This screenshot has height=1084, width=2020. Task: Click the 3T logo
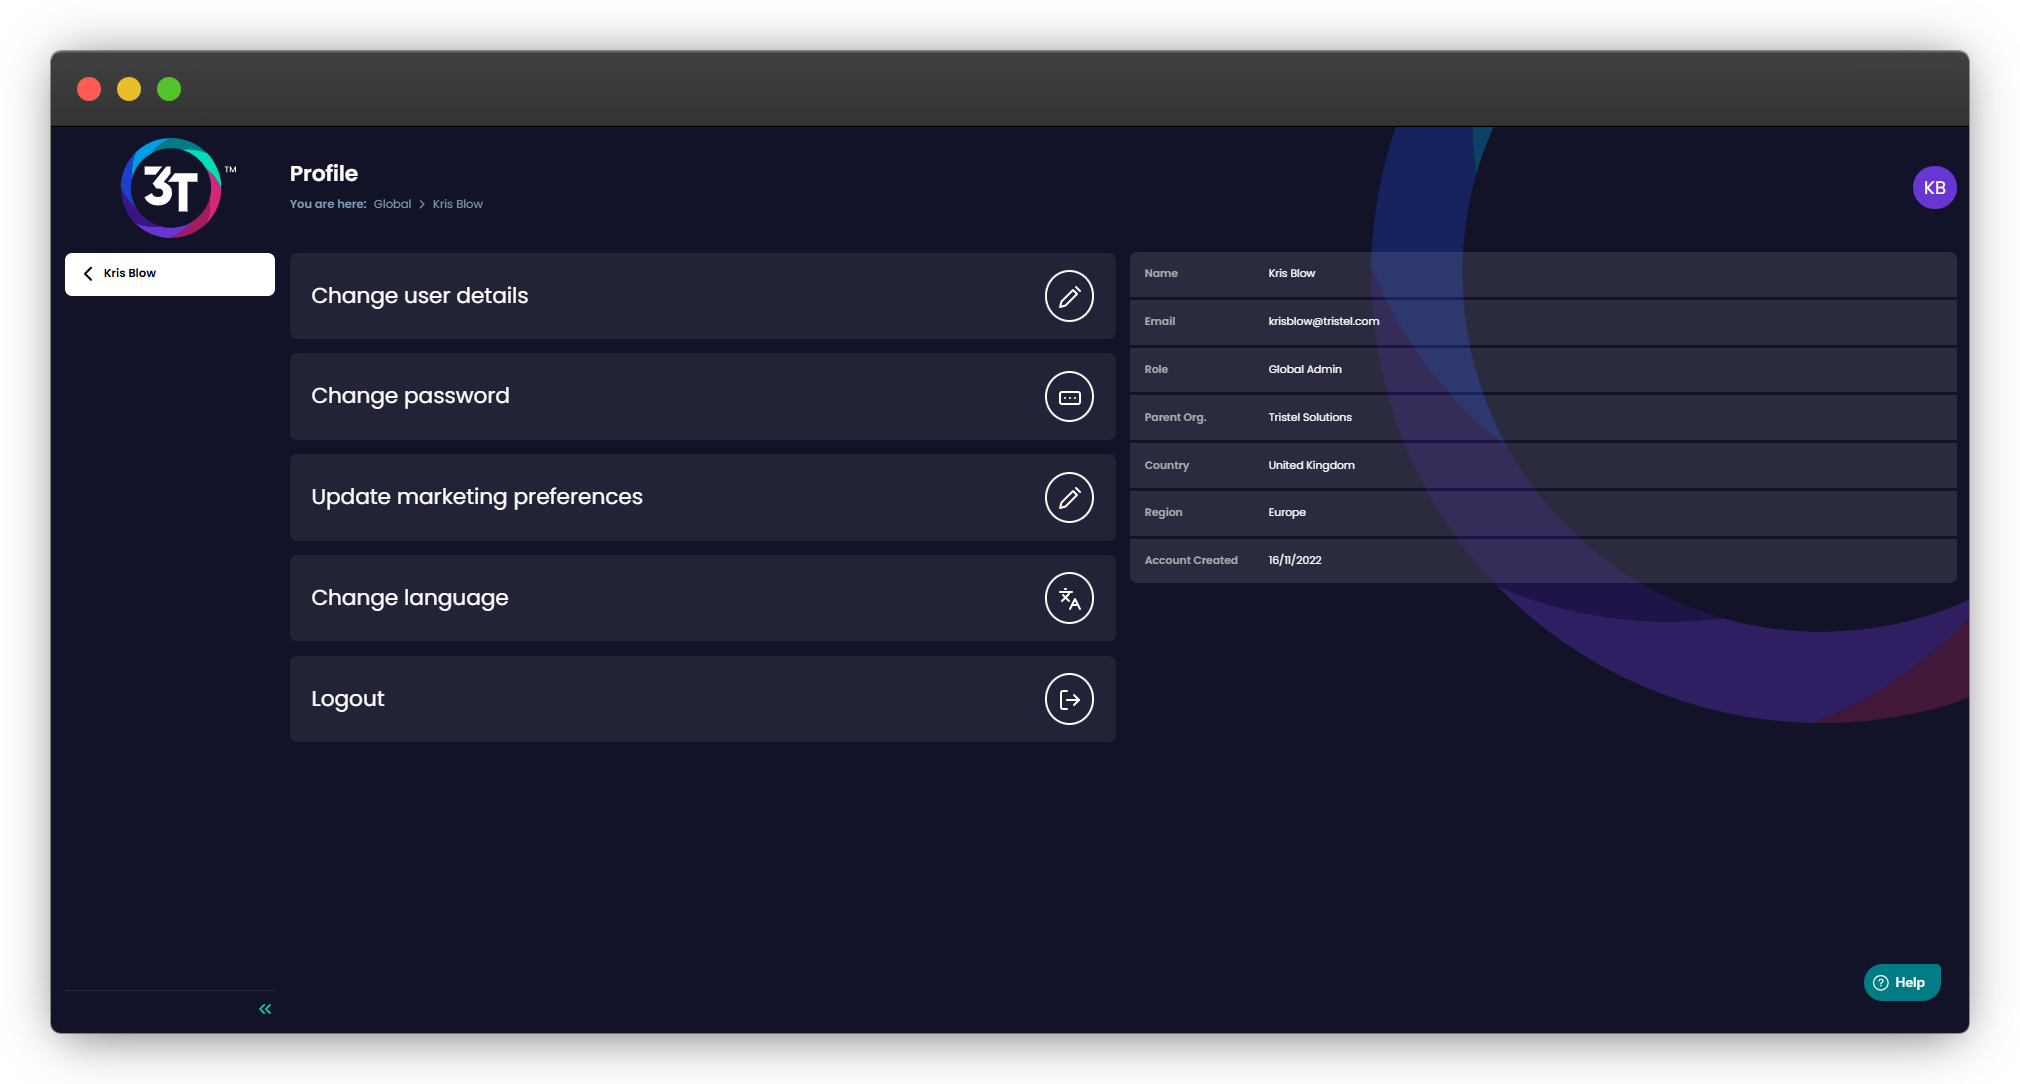171,188
